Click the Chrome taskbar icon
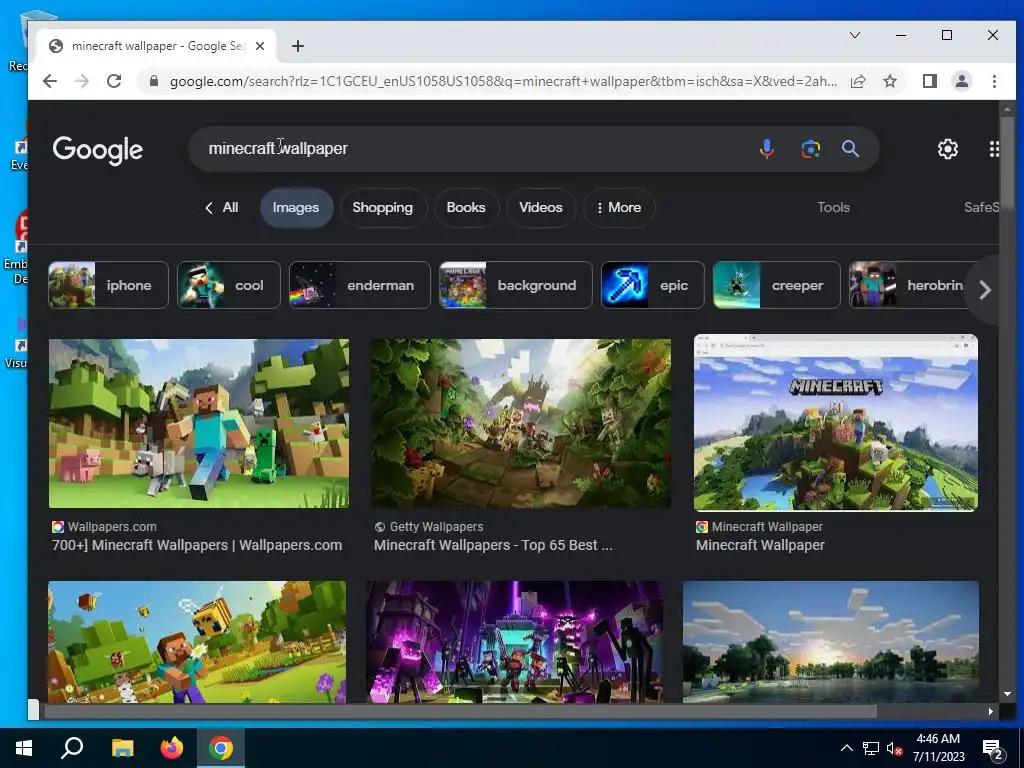The image size is (1024, 768). [x=221, y=748]
